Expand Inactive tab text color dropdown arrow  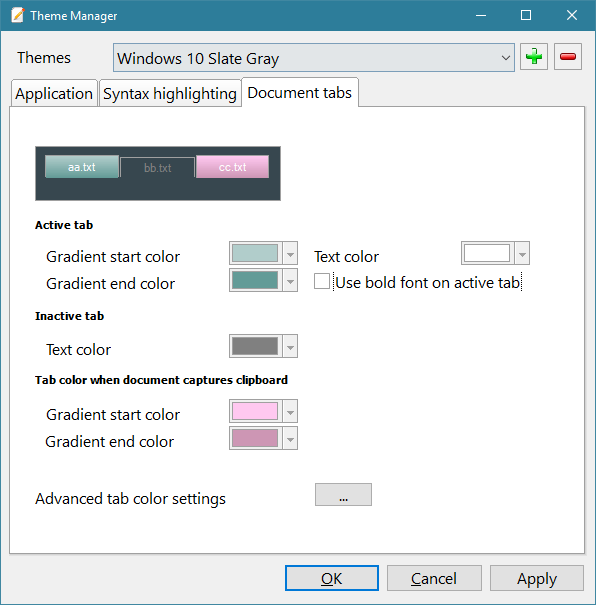pyautogui.click(x=290, y=346)
